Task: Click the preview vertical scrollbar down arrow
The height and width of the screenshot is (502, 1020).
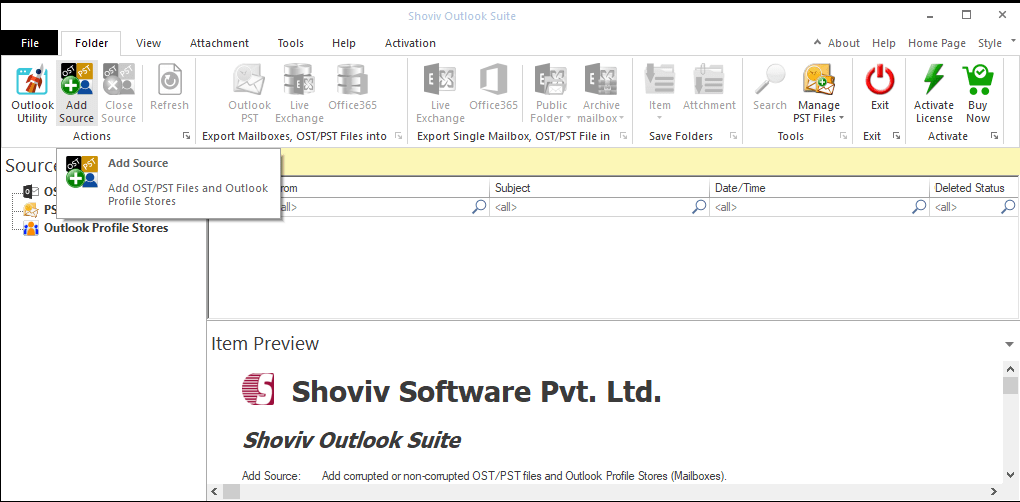Action: [1010, 474]
